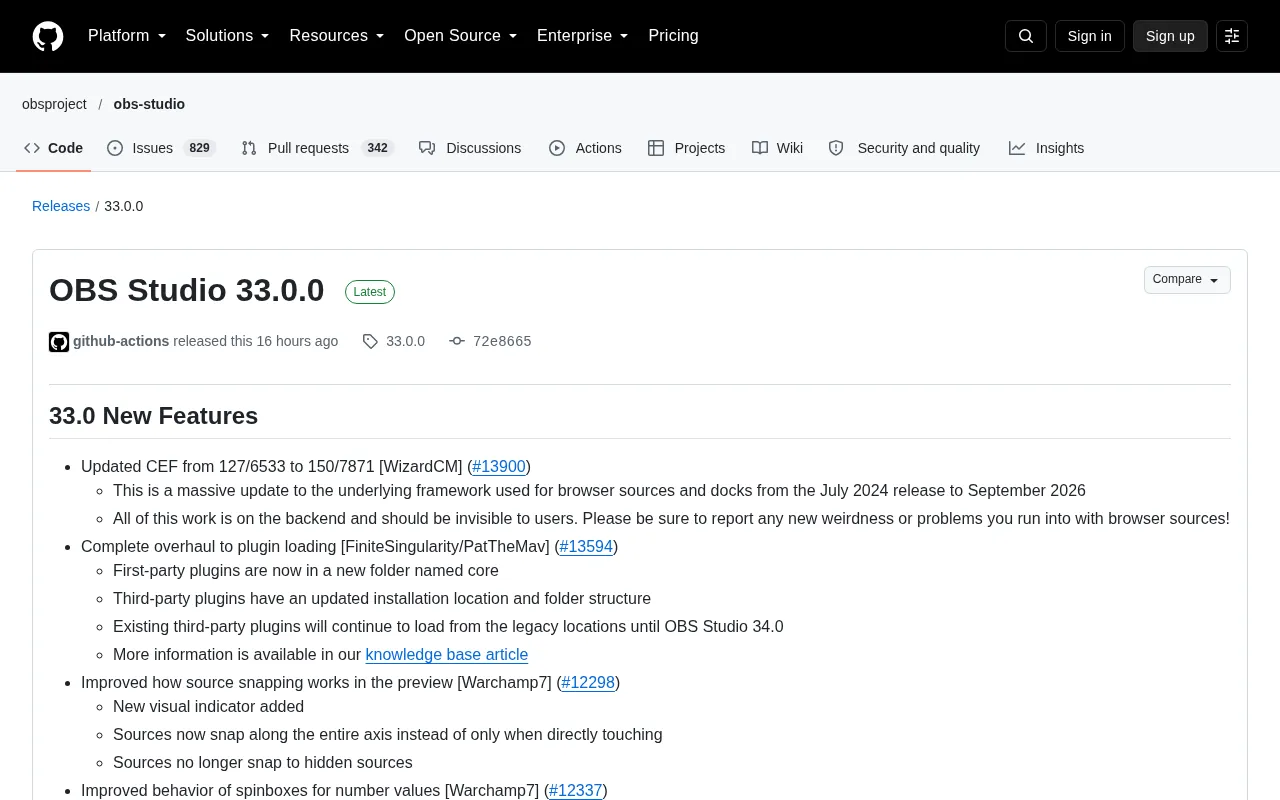Open the obs-studio repository link
1280x800 pixels.
(x=149, y=104)
